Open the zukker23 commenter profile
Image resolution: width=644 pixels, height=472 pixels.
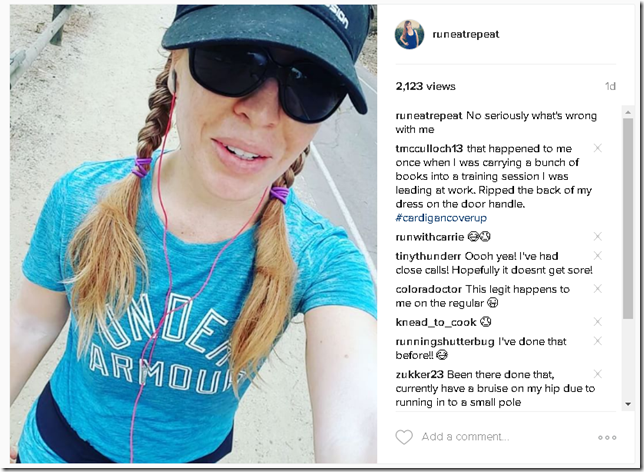(x=419, y=375)
